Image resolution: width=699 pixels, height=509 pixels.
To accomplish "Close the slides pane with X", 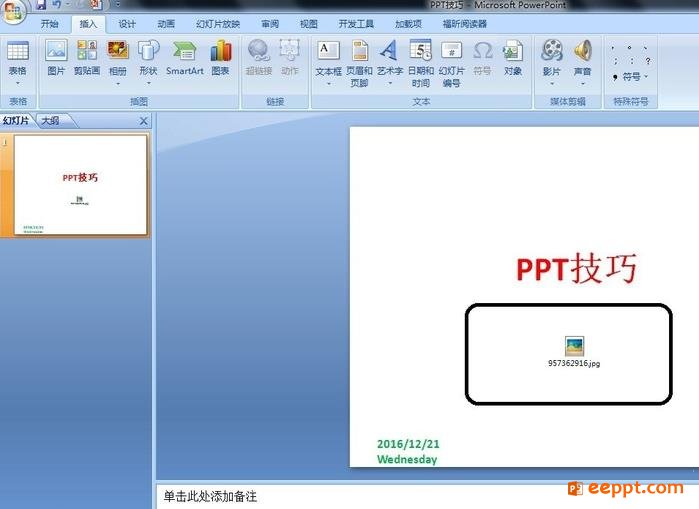I will tap(144, 121).
